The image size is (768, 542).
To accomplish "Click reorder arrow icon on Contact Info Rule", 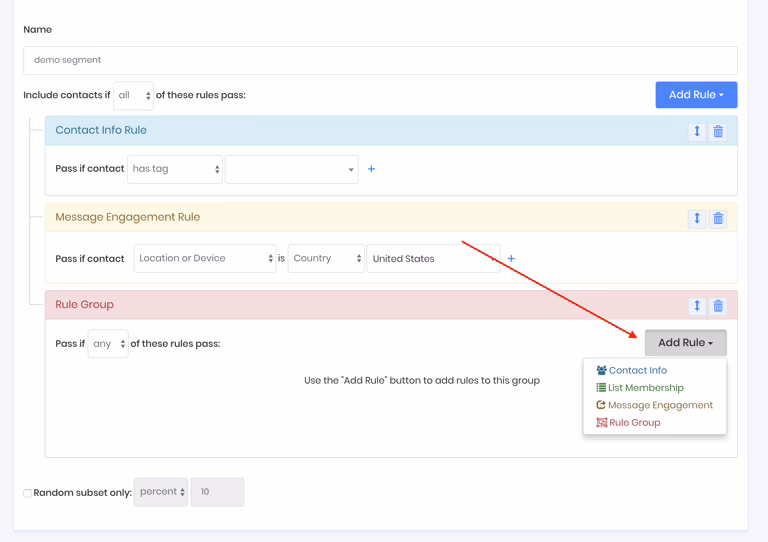I will click(x=697, y=131).
